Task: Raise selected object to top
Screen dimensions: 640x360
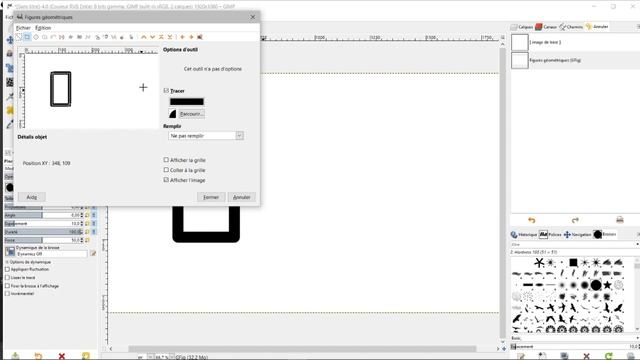Action: [161, 37]
